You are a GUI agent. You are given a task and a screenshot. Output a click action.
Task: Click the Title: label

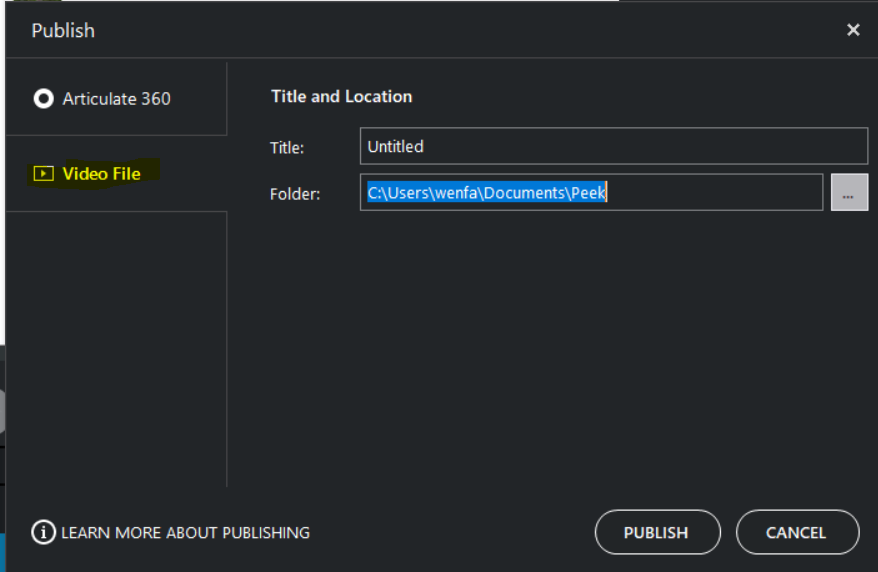(287, 148)
